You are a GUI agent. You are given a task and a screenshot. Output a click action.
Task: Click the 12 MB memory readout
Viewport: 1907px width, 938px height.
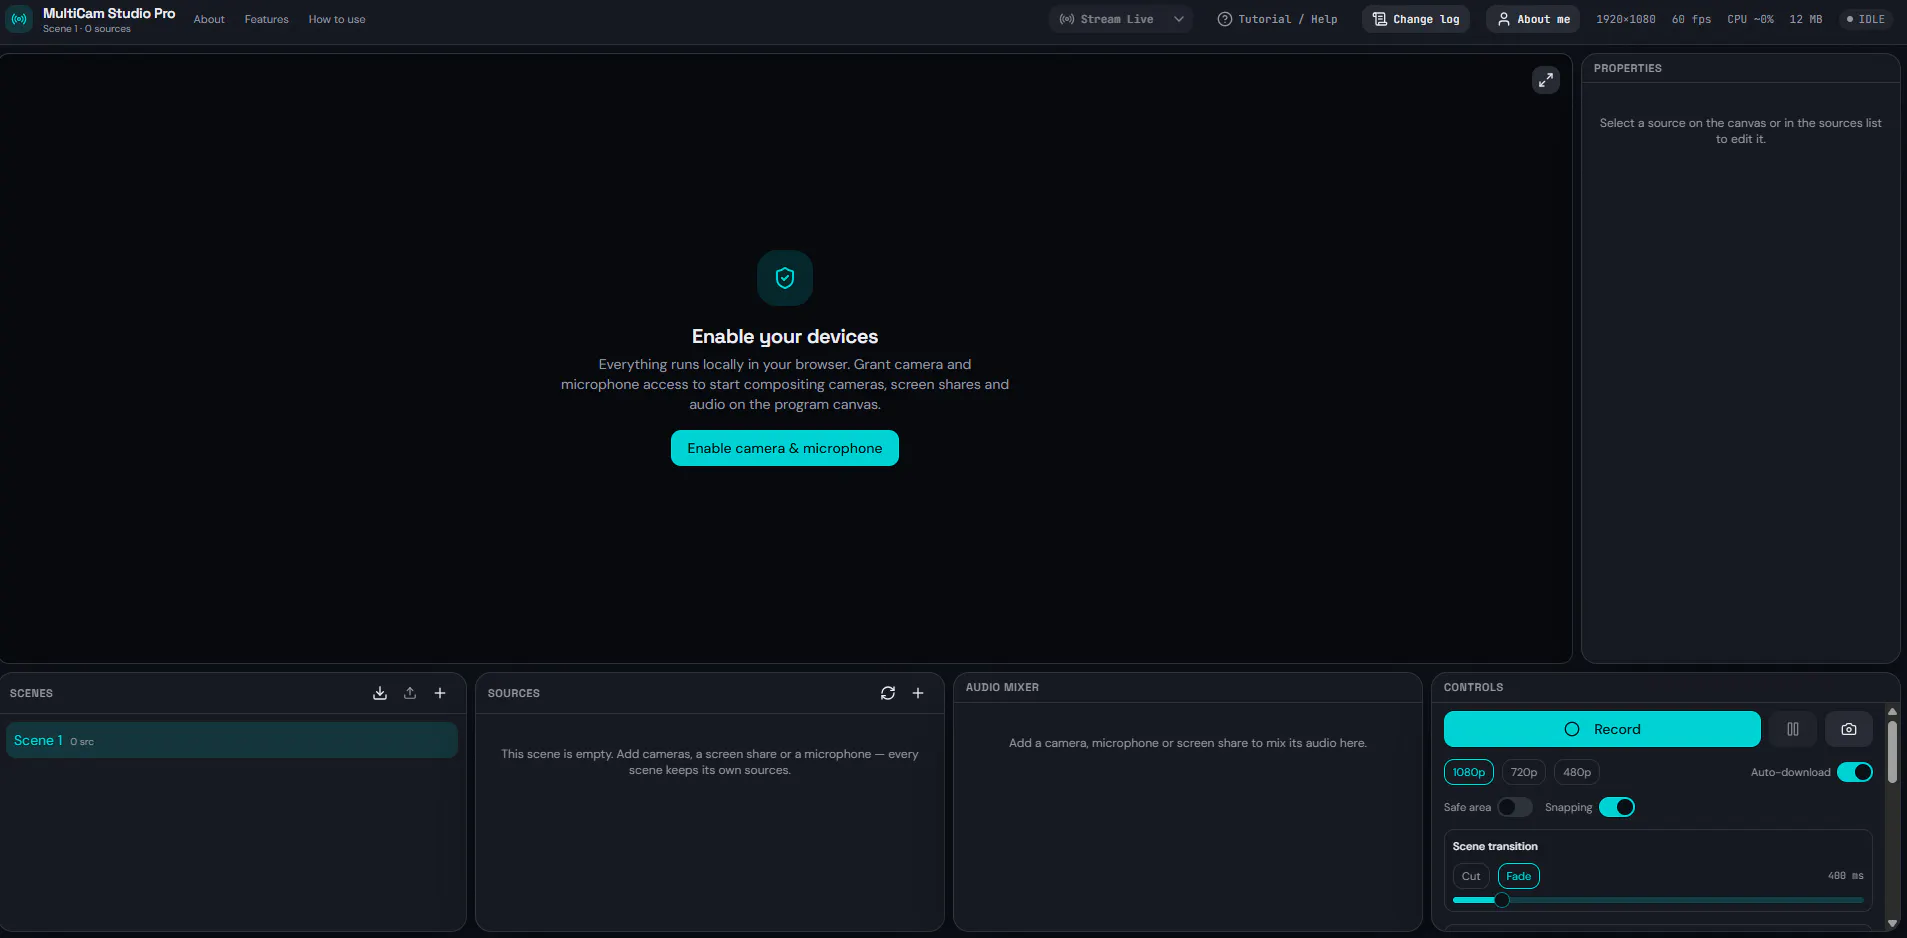point(1806,19)
